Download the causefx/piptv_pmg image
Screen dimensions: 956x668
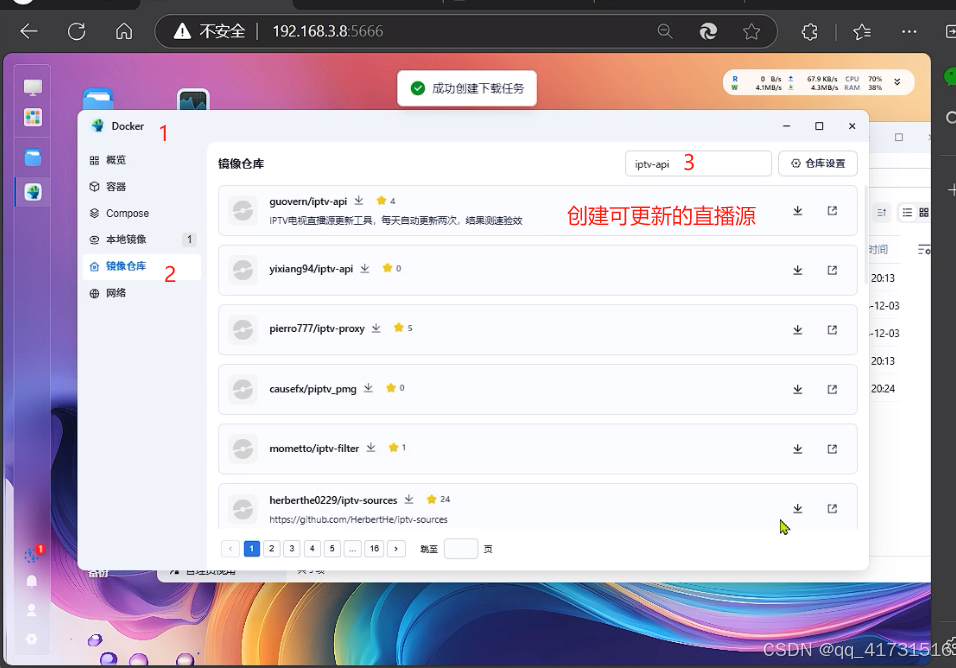[797, 389]
